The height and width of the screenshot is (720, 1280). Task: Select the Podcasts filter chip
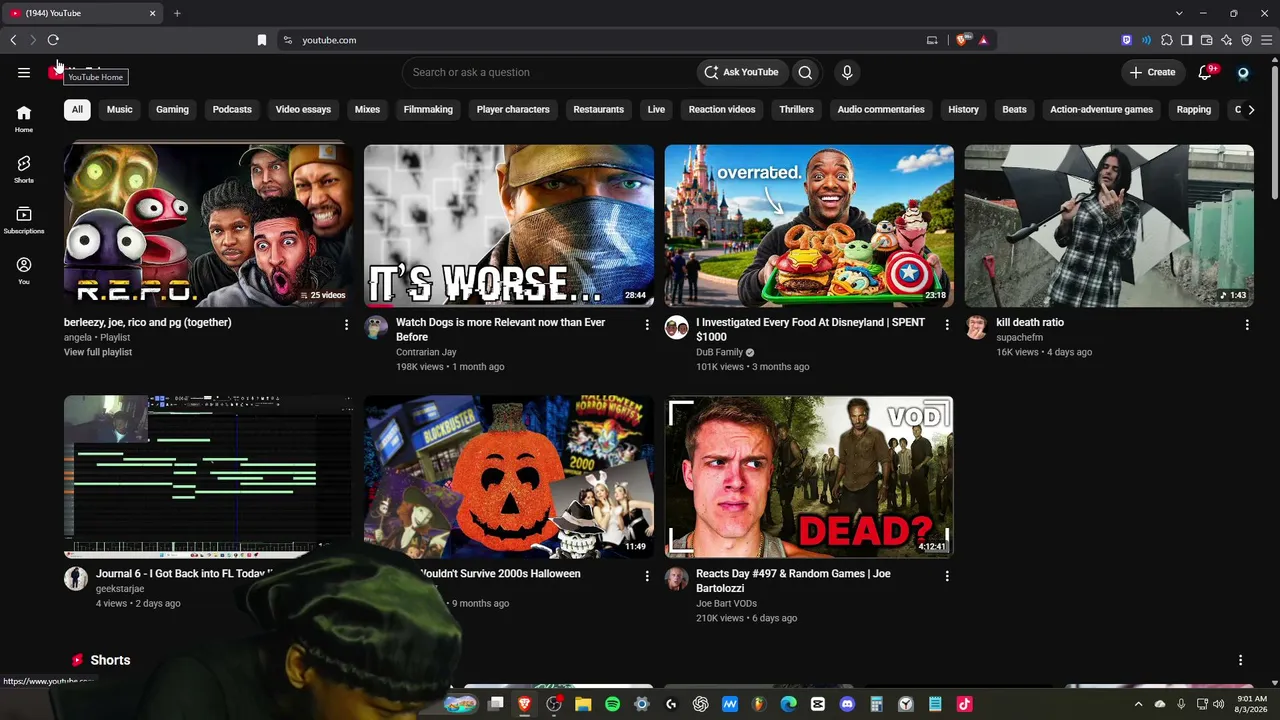click(232, 109)
